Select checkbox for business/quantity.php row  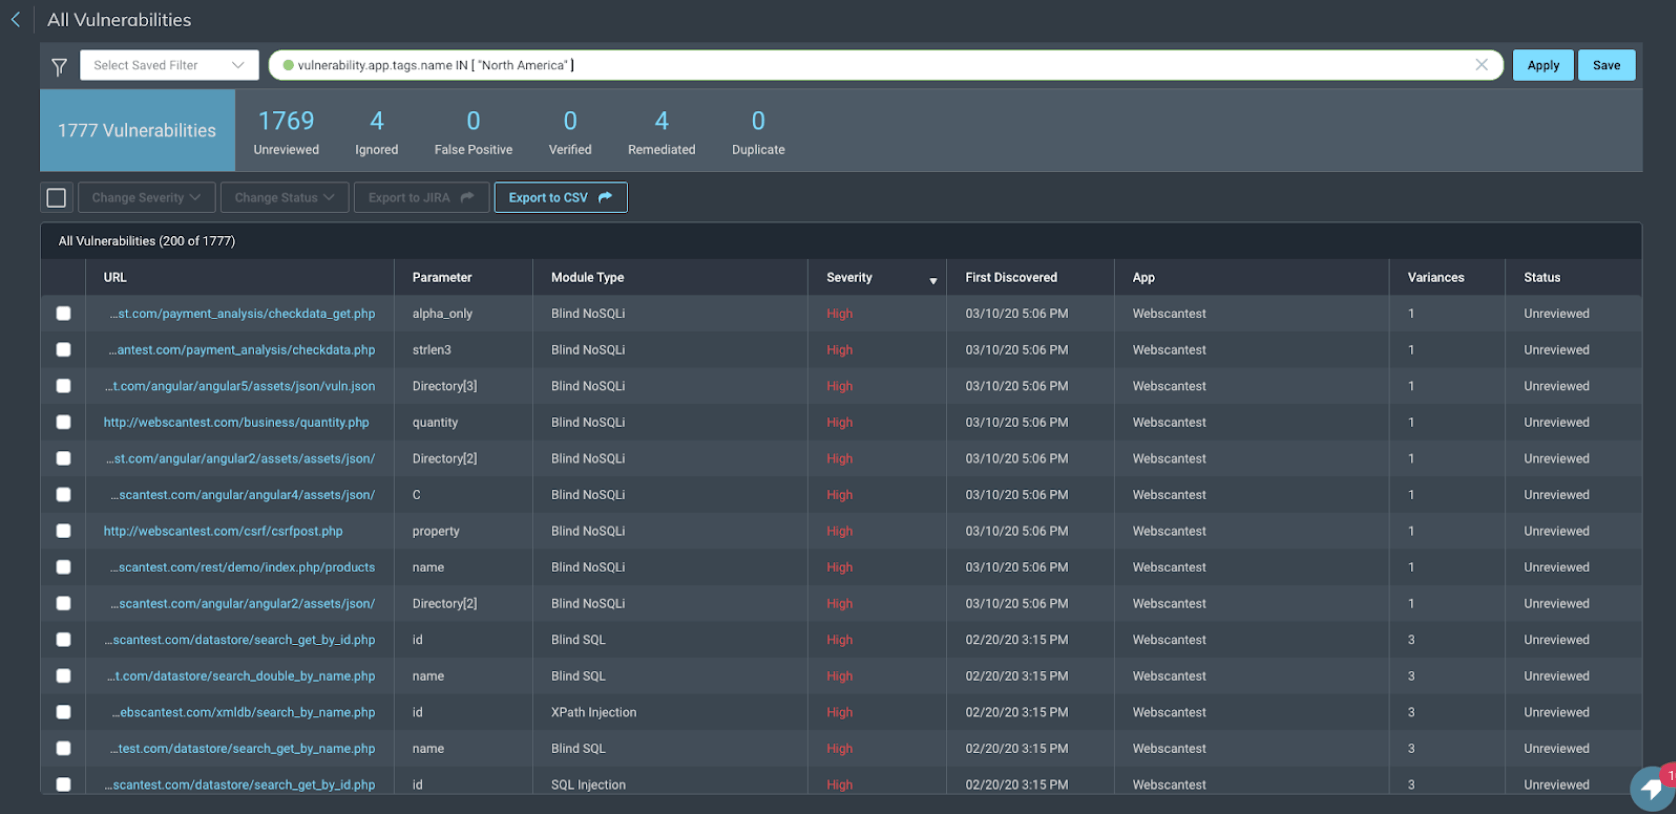pos(63,422)
